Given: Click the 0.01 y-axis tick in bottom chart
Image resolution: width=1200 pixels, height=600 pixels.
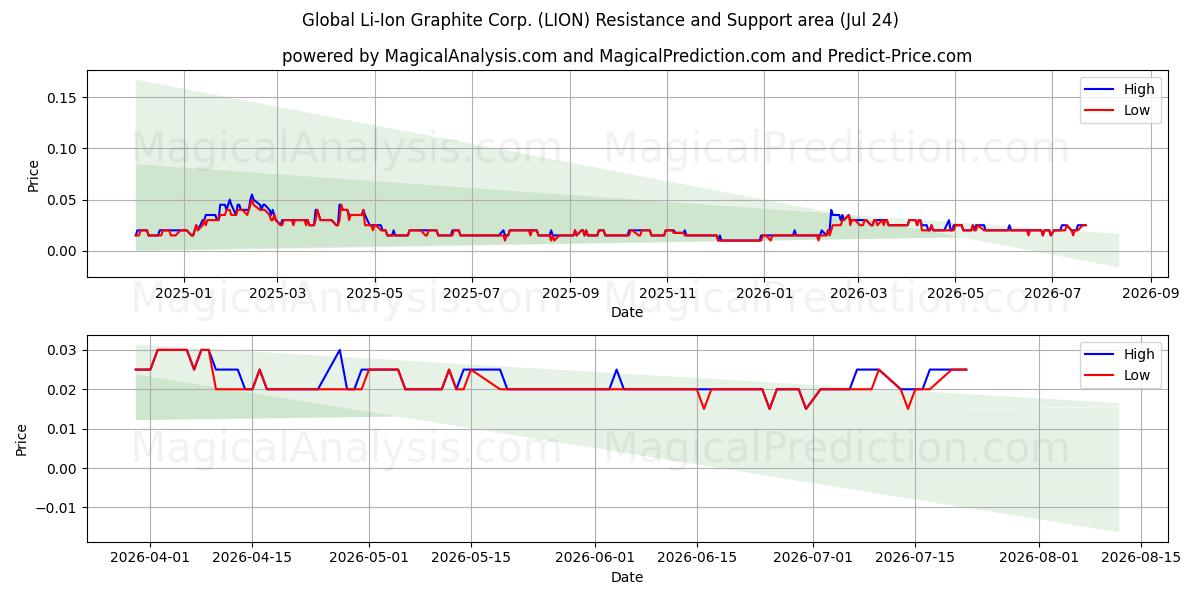Looking at the screenshot, I should pyautogui.click(x=64, y=429).
